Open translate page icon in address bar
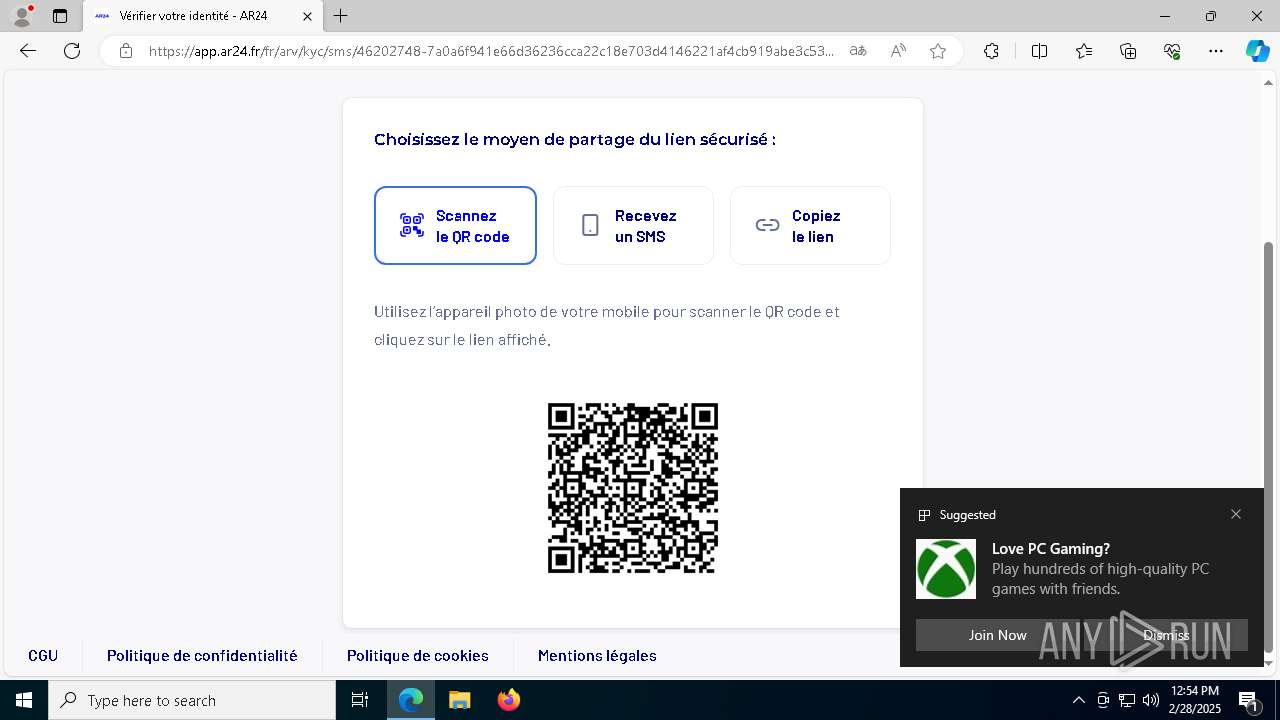This screenshot has width=1280, height=720. tap(858, 51)
